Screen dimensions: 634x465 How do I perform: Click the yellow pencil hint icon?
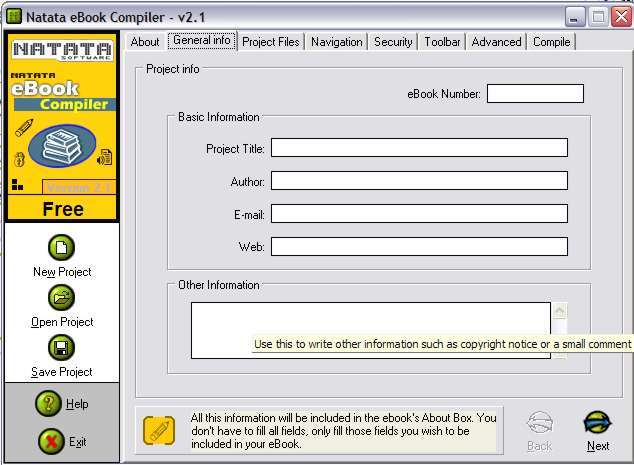coord(159,431)
